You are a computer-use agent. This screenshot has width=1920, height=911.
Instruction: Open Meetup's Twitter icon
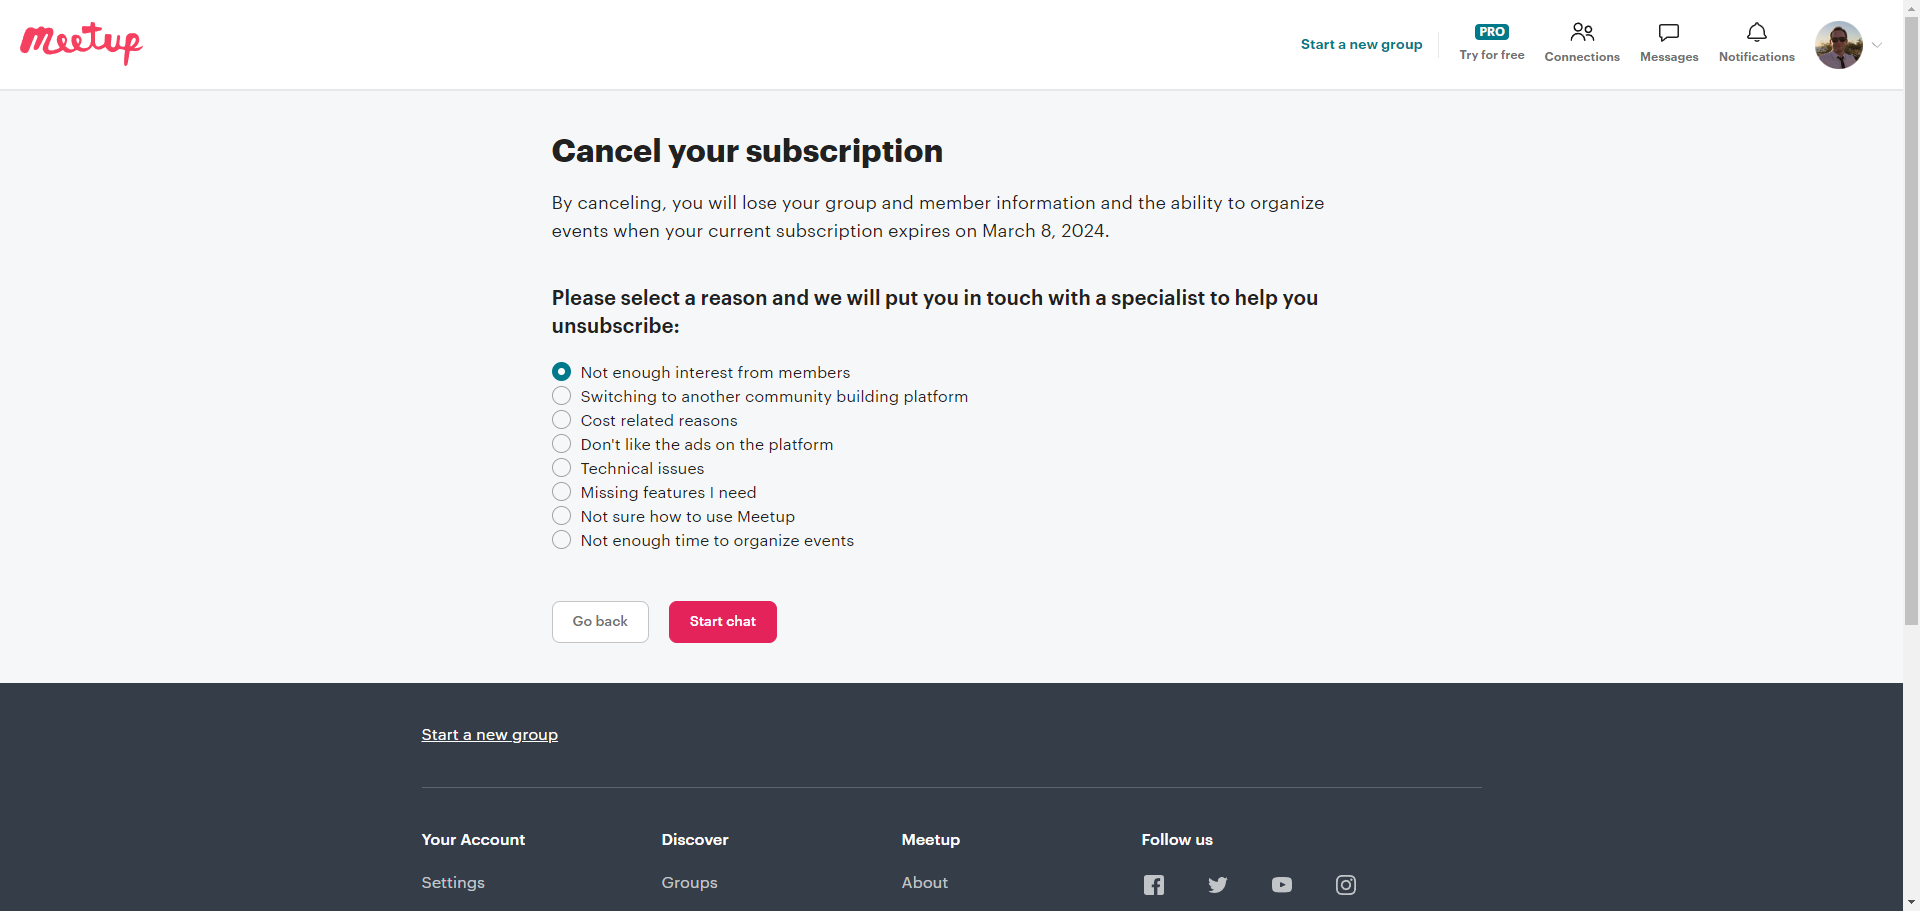tap(1217, 885)
